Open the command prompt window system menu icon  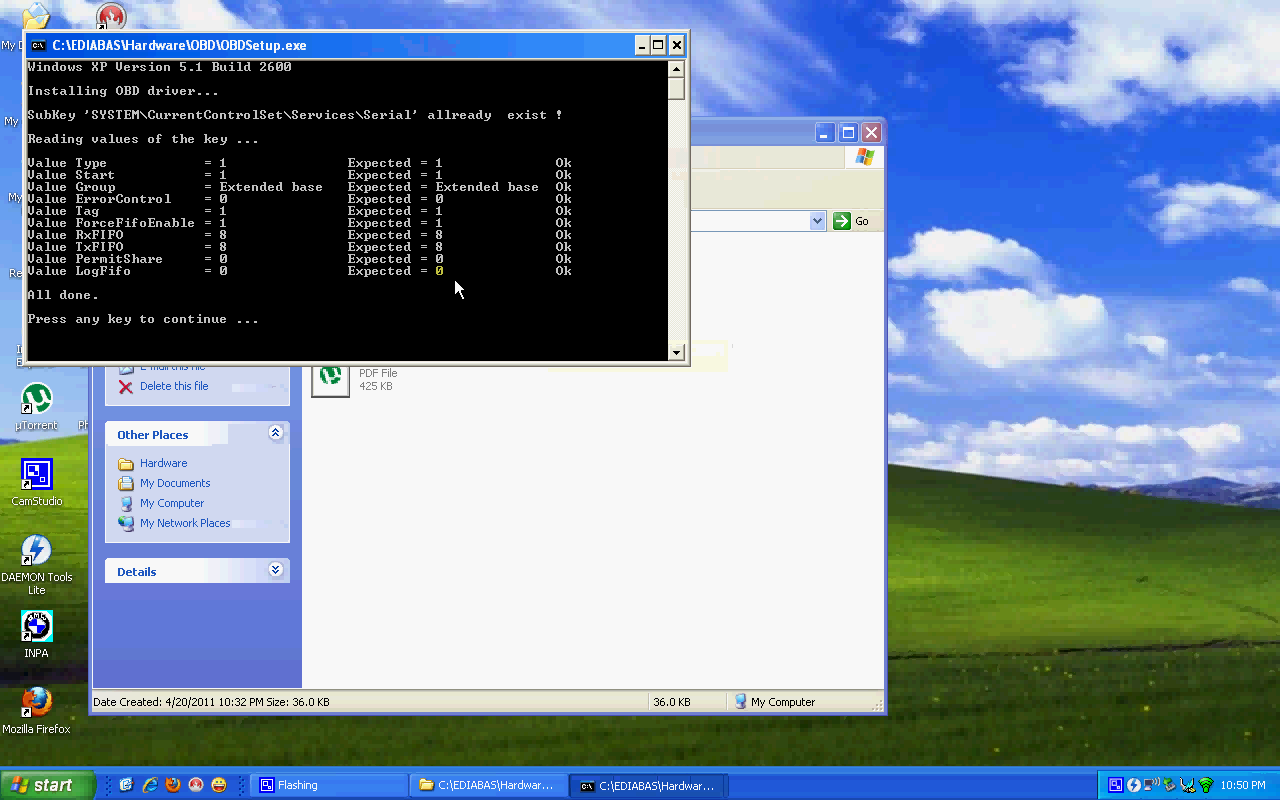pos(38,45)
